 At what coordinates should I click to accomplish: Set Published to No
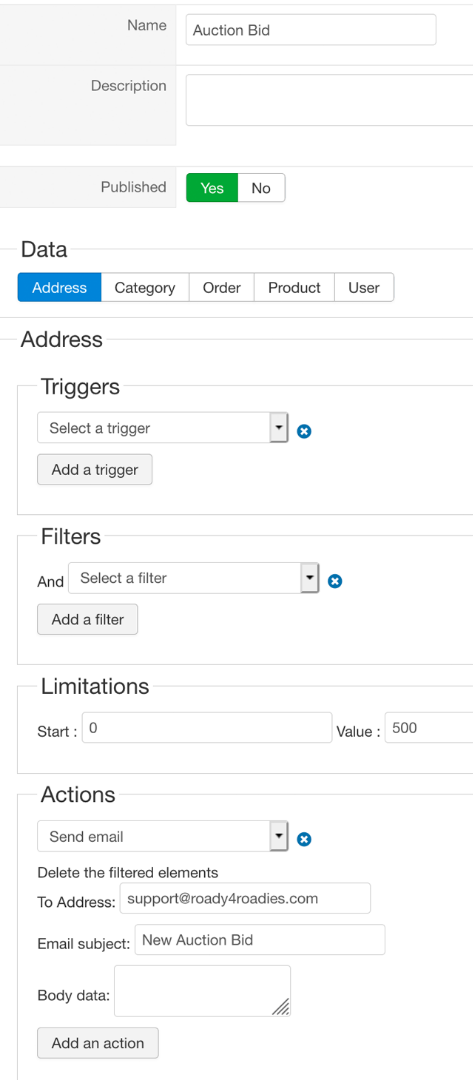pos(261,188)
